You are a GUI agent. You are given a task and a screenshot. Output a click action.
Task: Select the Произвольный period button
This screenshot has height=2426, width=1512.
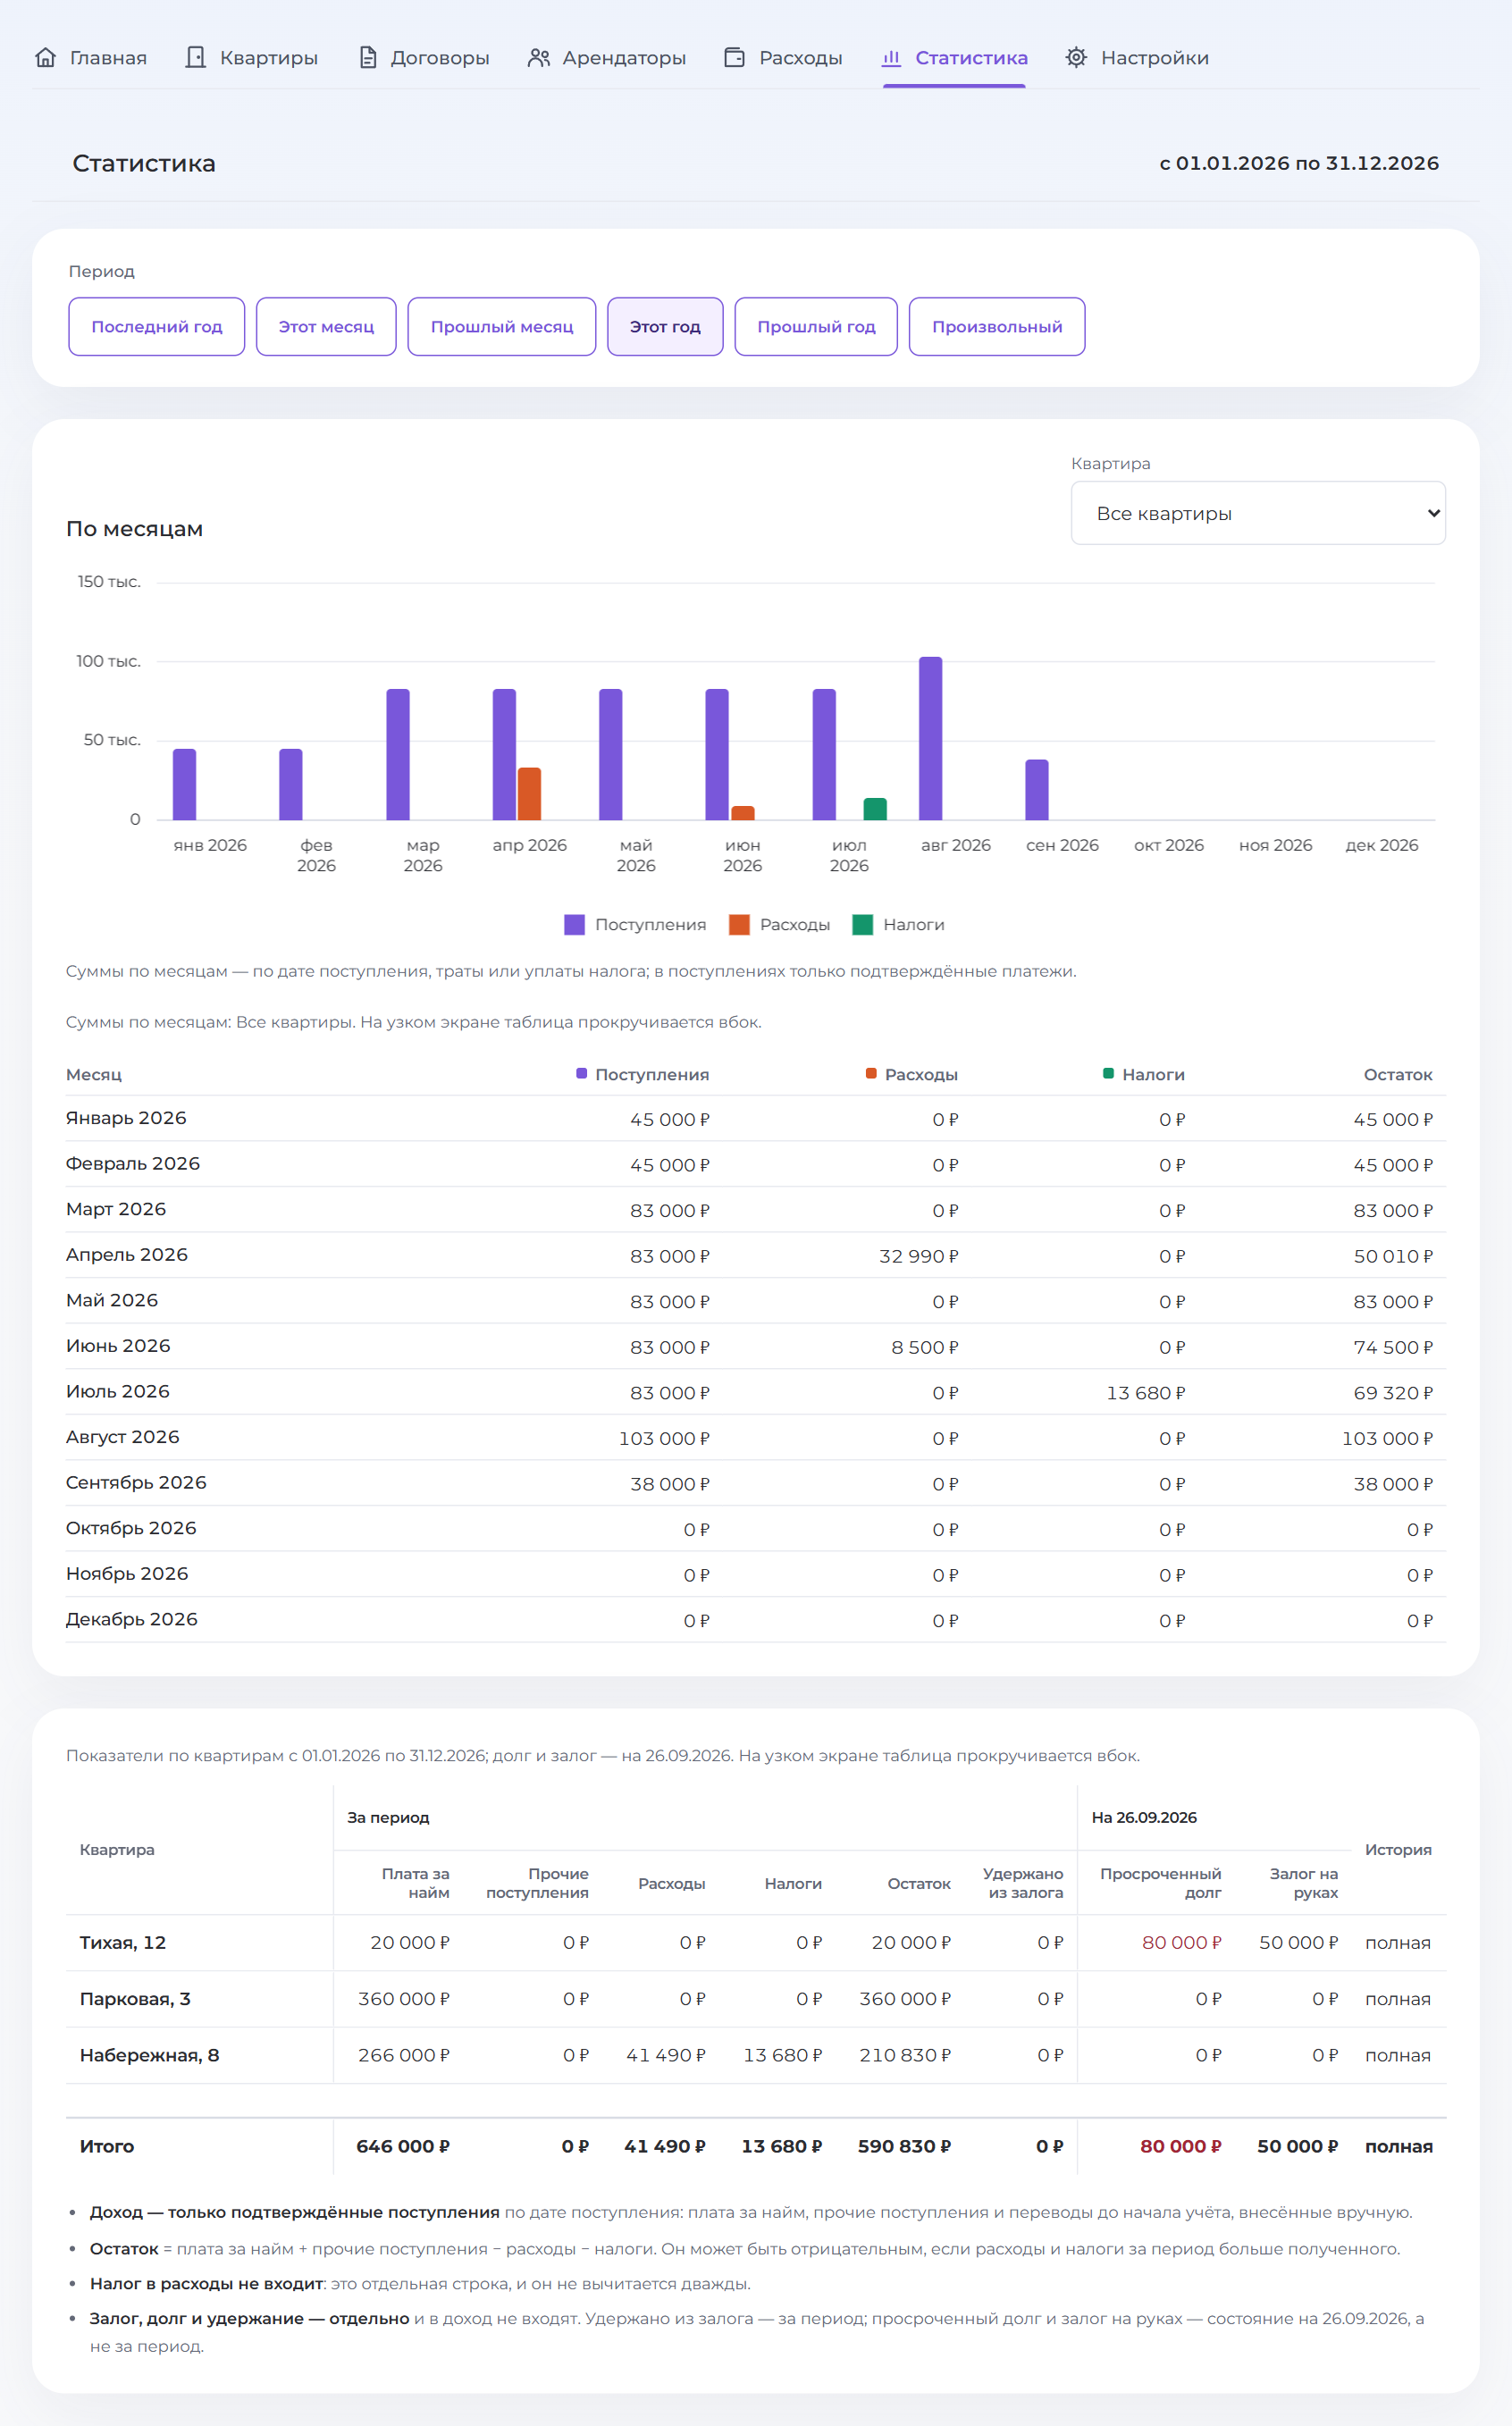click(997, 327)
